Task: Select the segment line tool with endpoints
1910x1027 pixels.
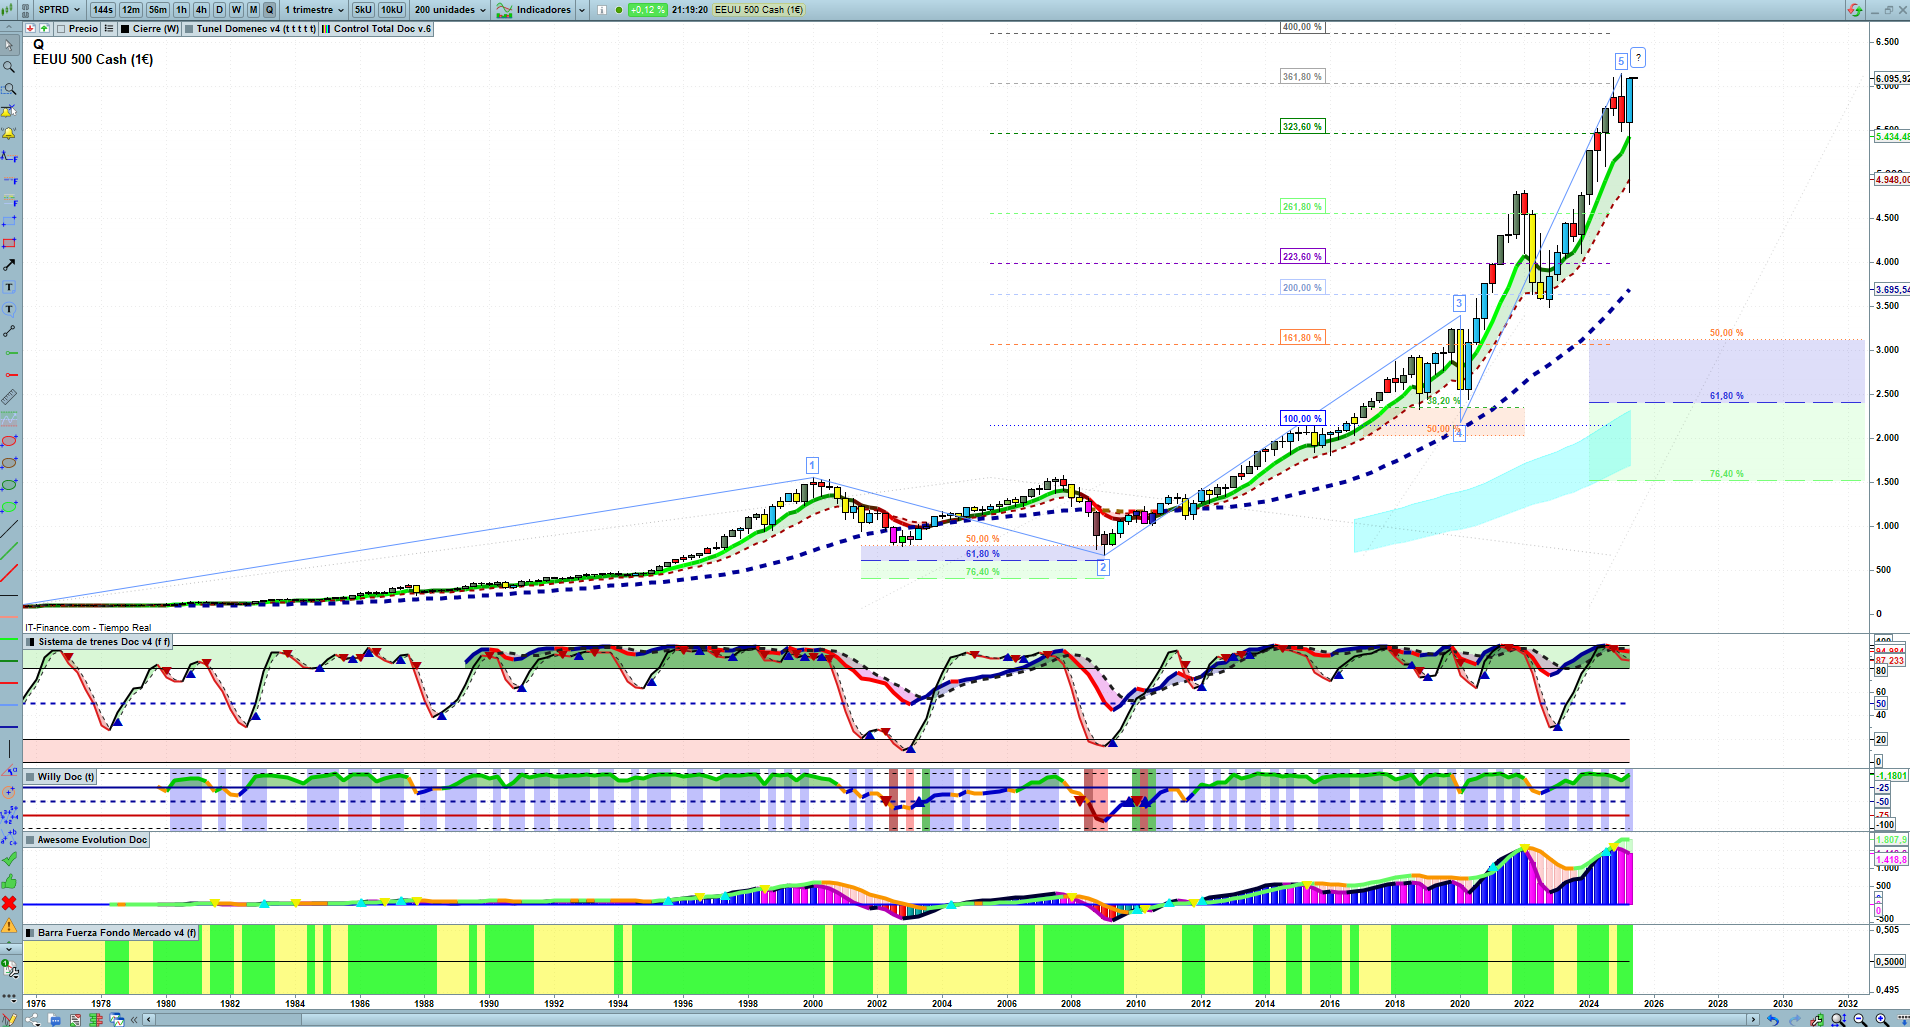Action: point(9,331)
